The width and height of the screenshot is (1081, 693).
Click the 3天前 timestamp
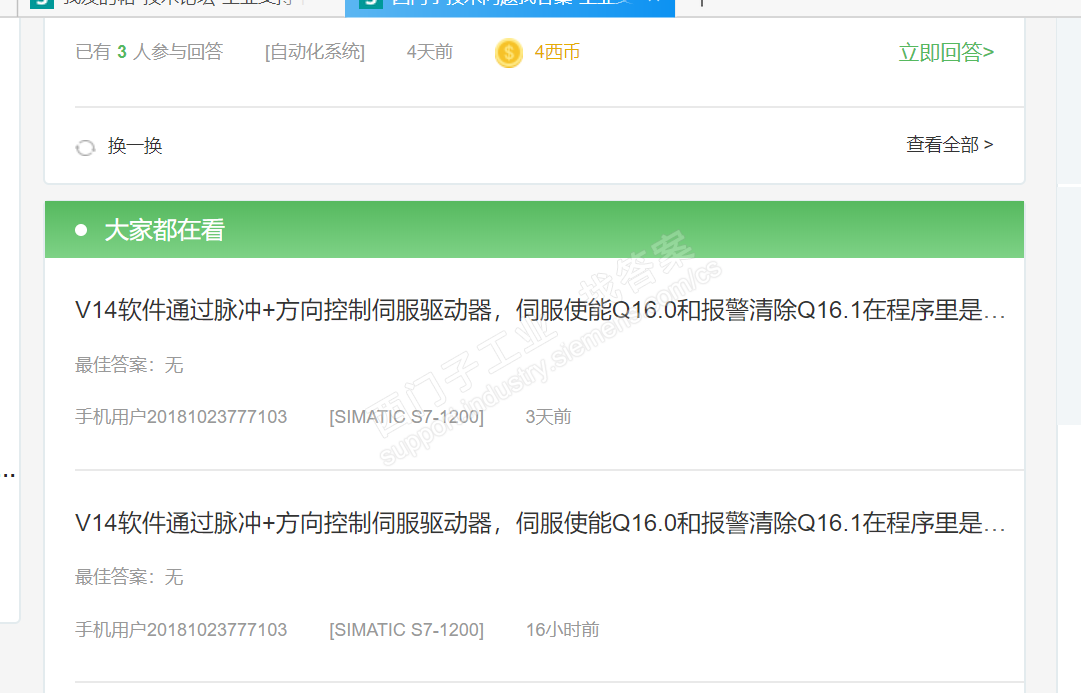tap(548, 417)
